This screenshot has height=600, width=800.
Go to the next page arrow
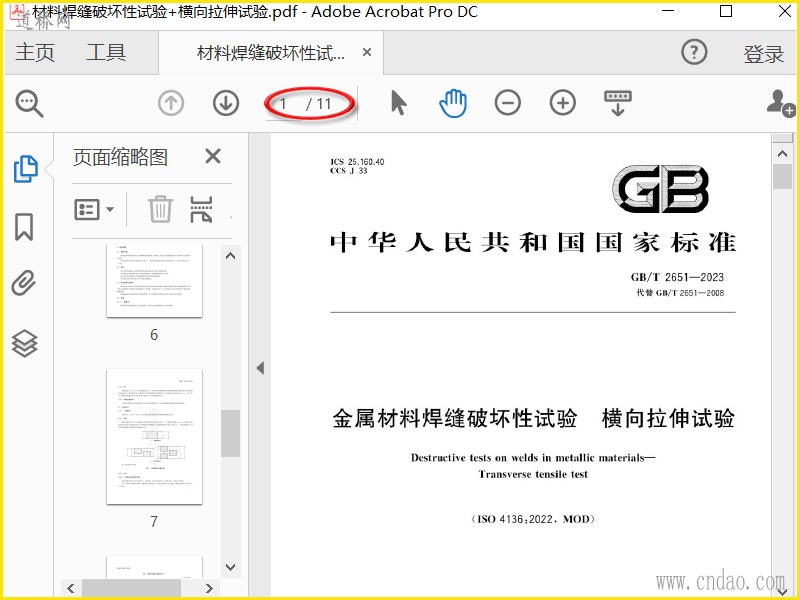point(226,103)
